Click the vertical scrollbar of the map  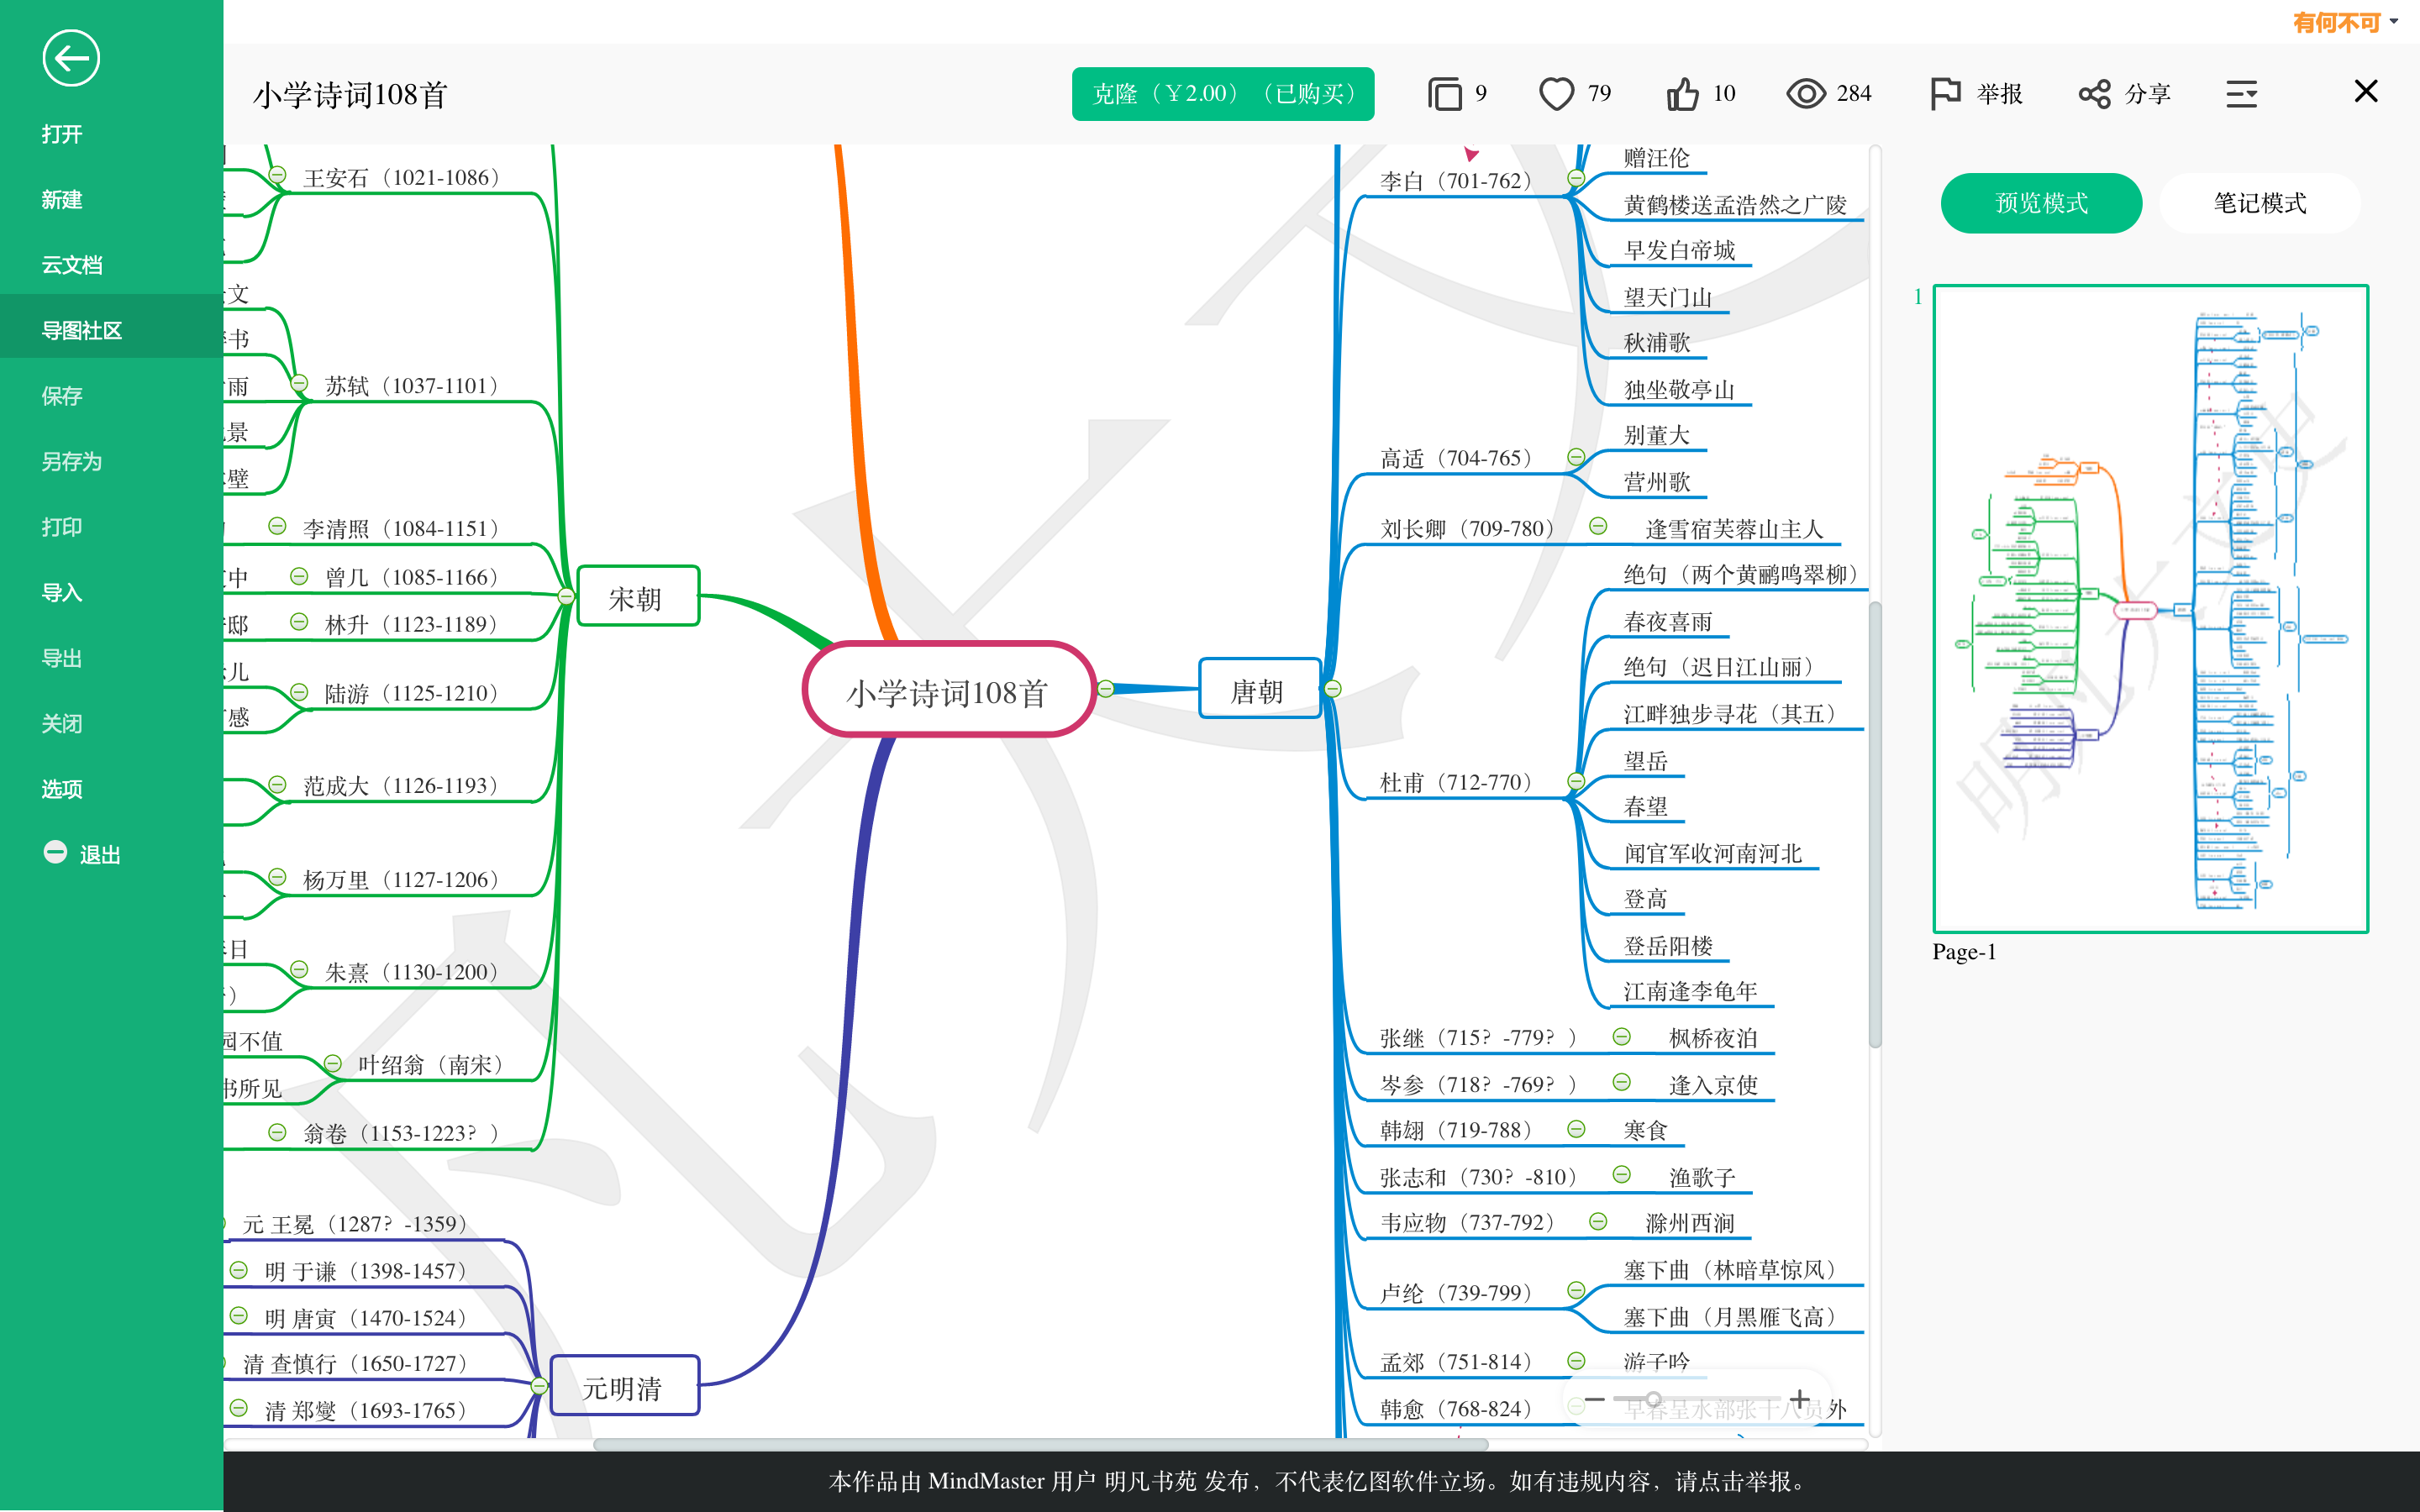click(1875, 825)
